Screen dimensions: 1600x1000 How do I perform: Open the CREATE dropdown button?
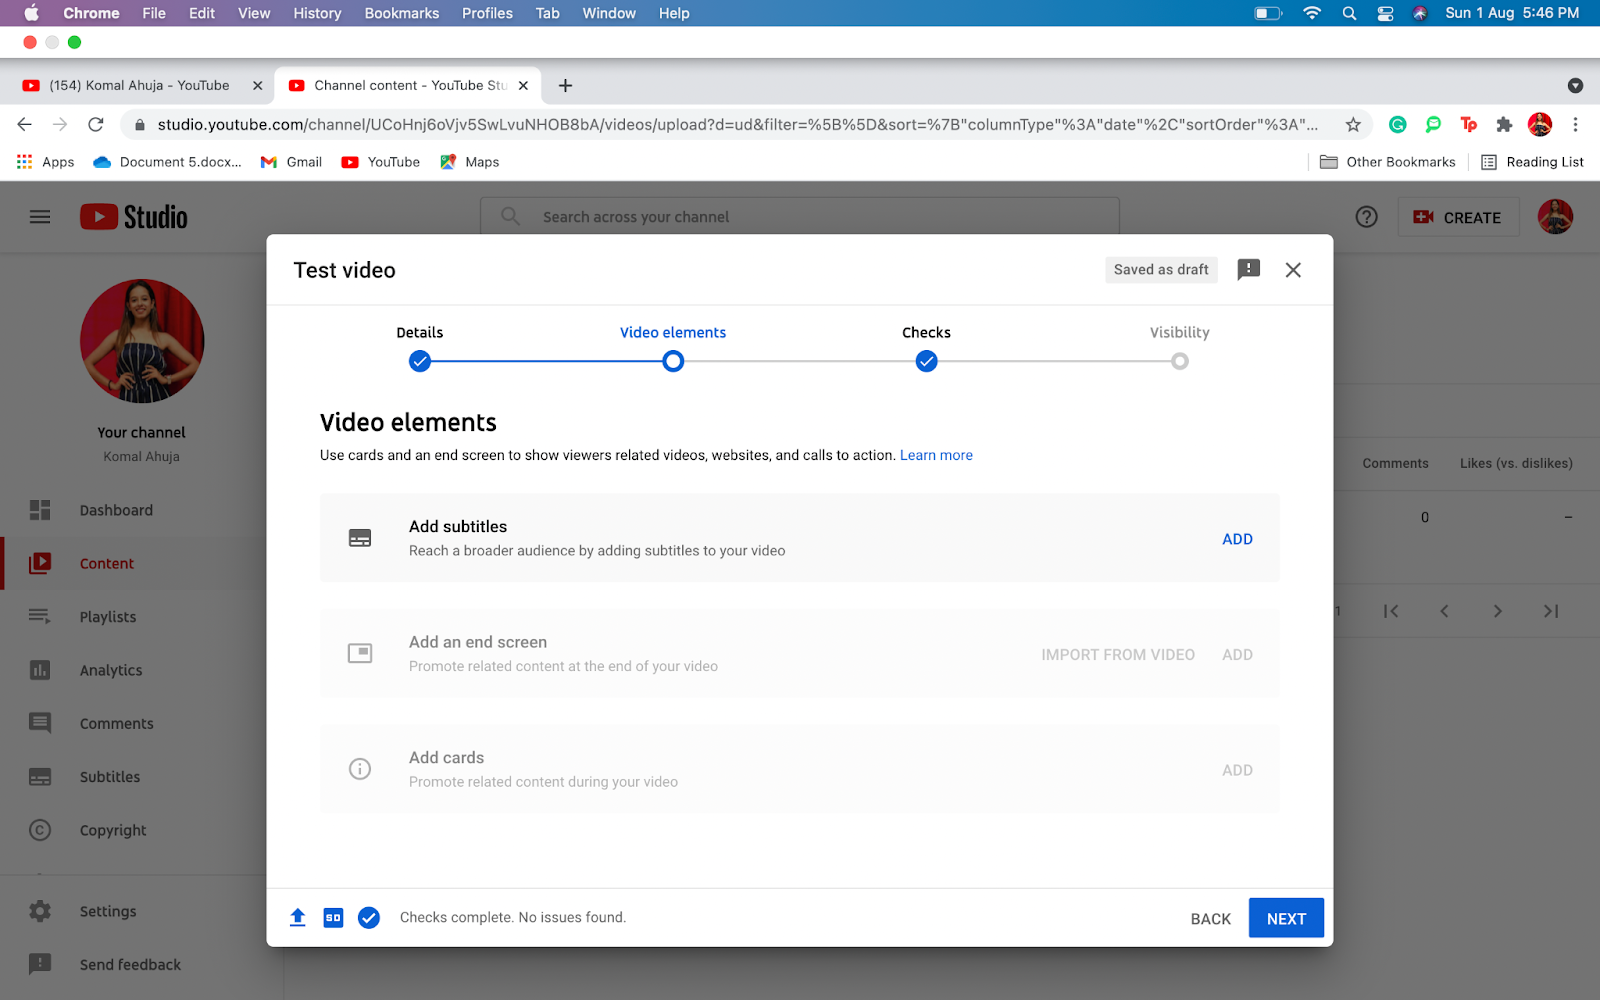(1458, 217)
